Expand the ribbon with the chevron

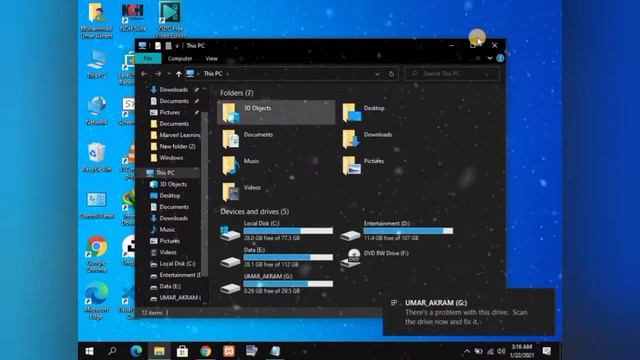tap(489, 58)
